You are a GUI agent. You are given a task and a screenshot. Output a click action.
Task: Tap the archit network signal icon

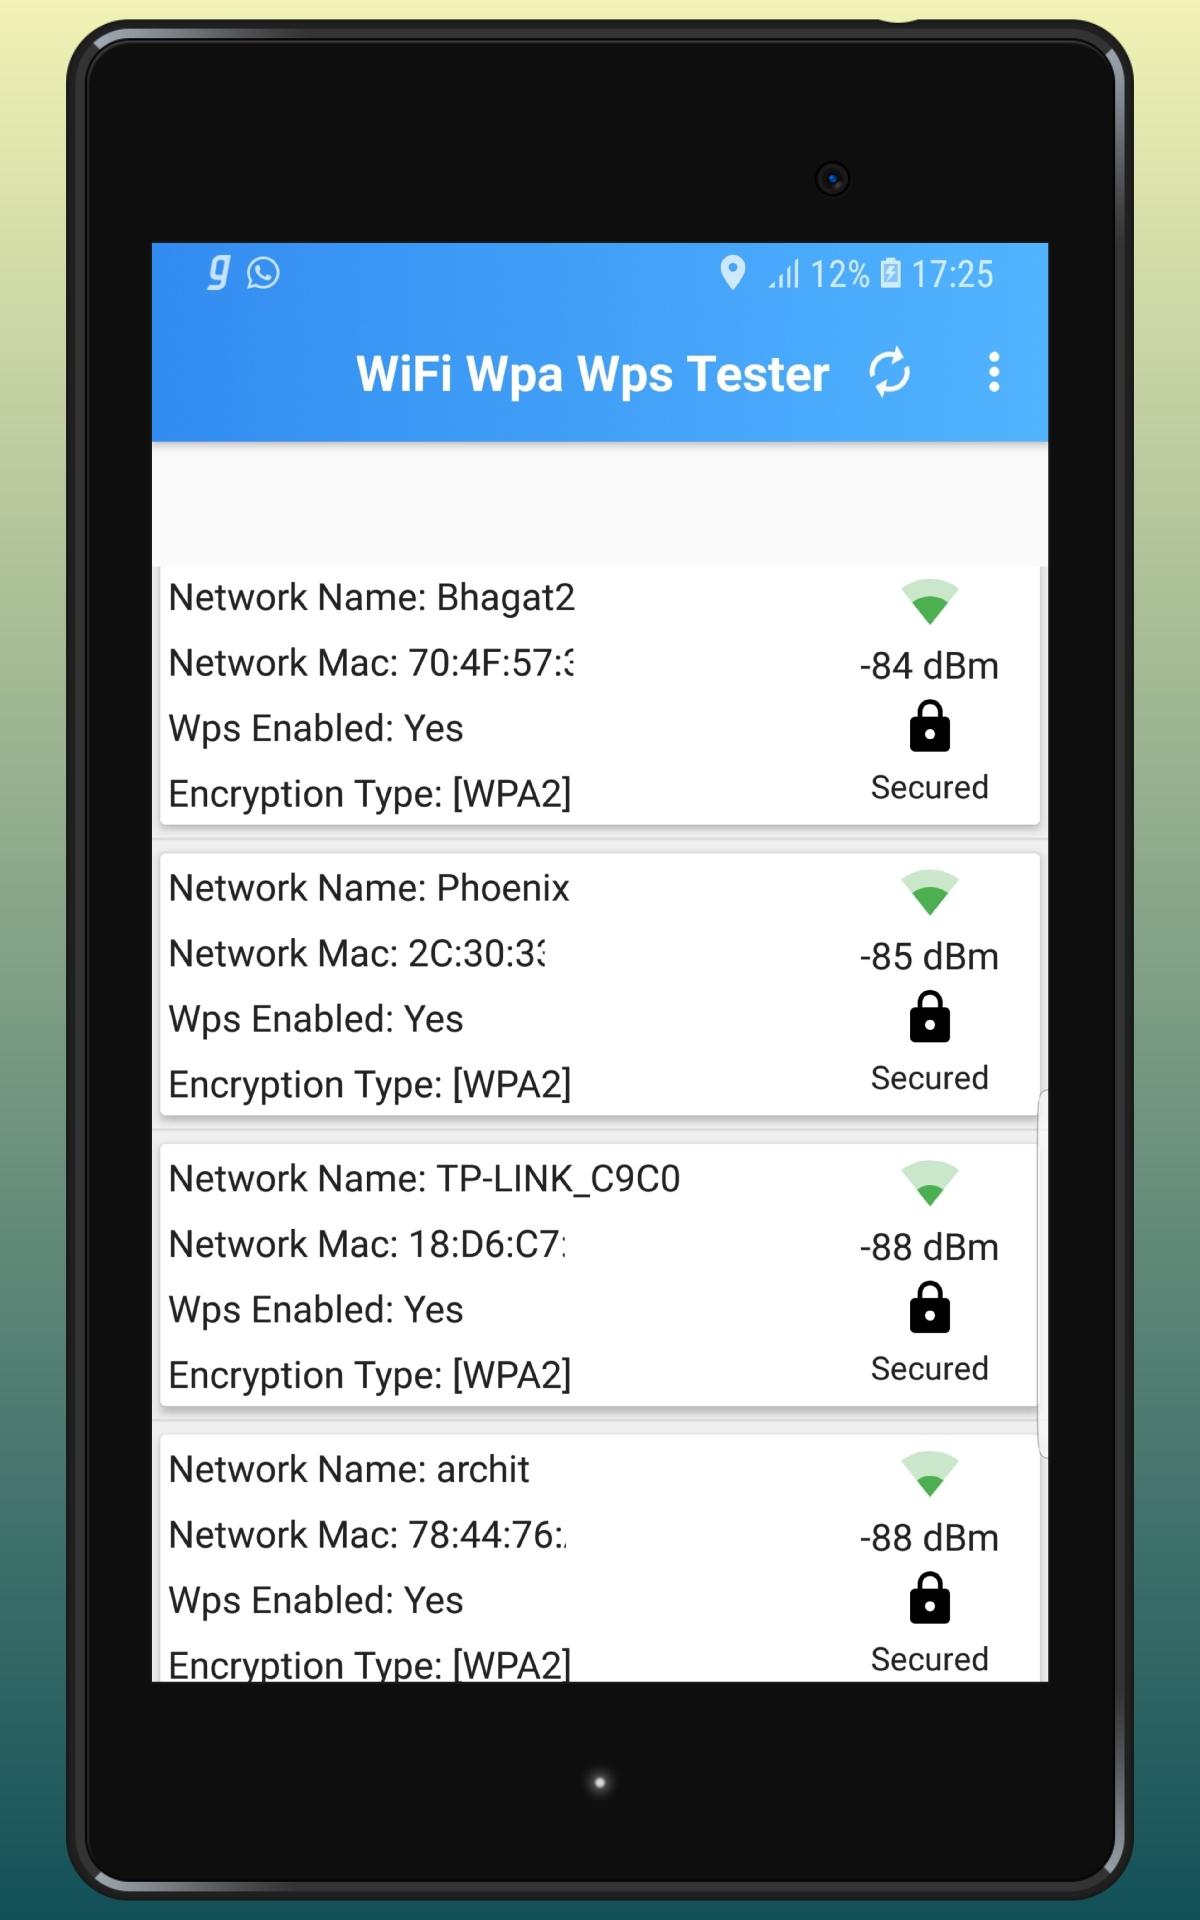pos(929,1473)
